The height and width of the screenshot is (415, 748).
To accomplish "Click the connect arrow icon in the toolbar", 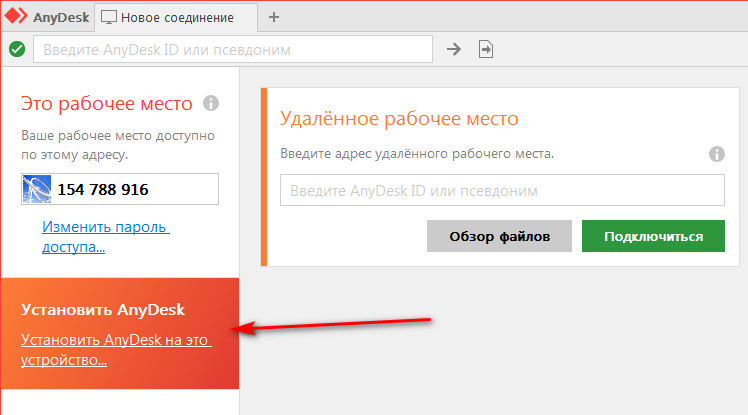I will [454, 49].
